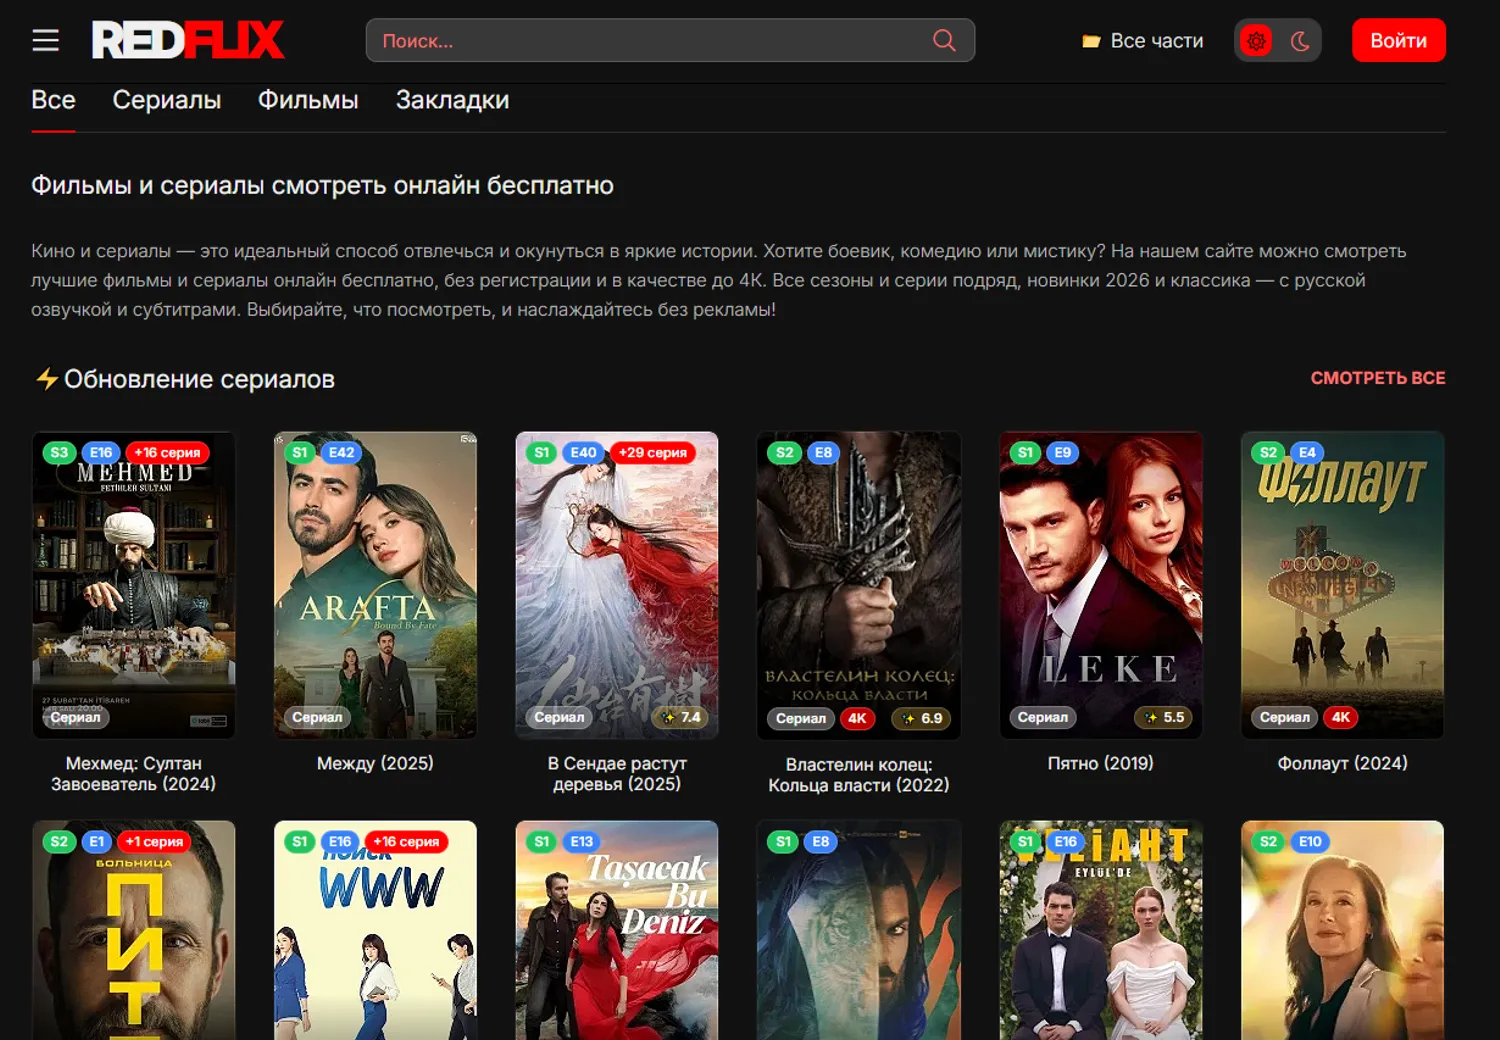Click the Сериал tag on Leke poster

1043,717
